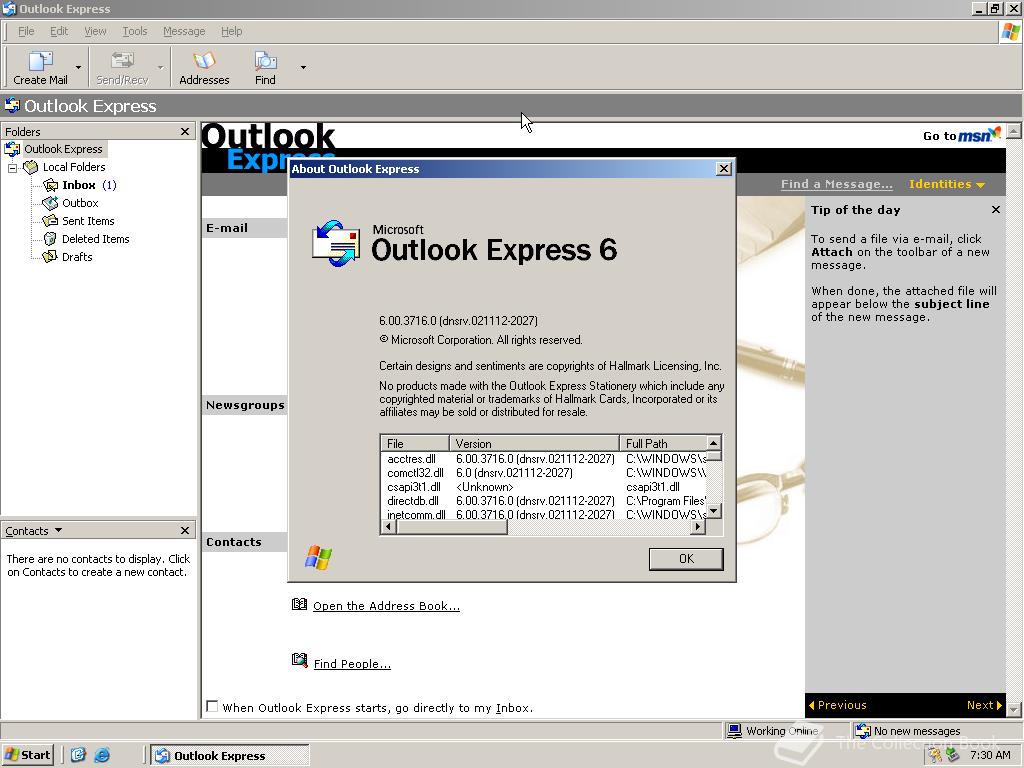This screenshot has height=768, width=1024.
Task: Click file list scroll up arrow
Action: [x=714, y=443]
